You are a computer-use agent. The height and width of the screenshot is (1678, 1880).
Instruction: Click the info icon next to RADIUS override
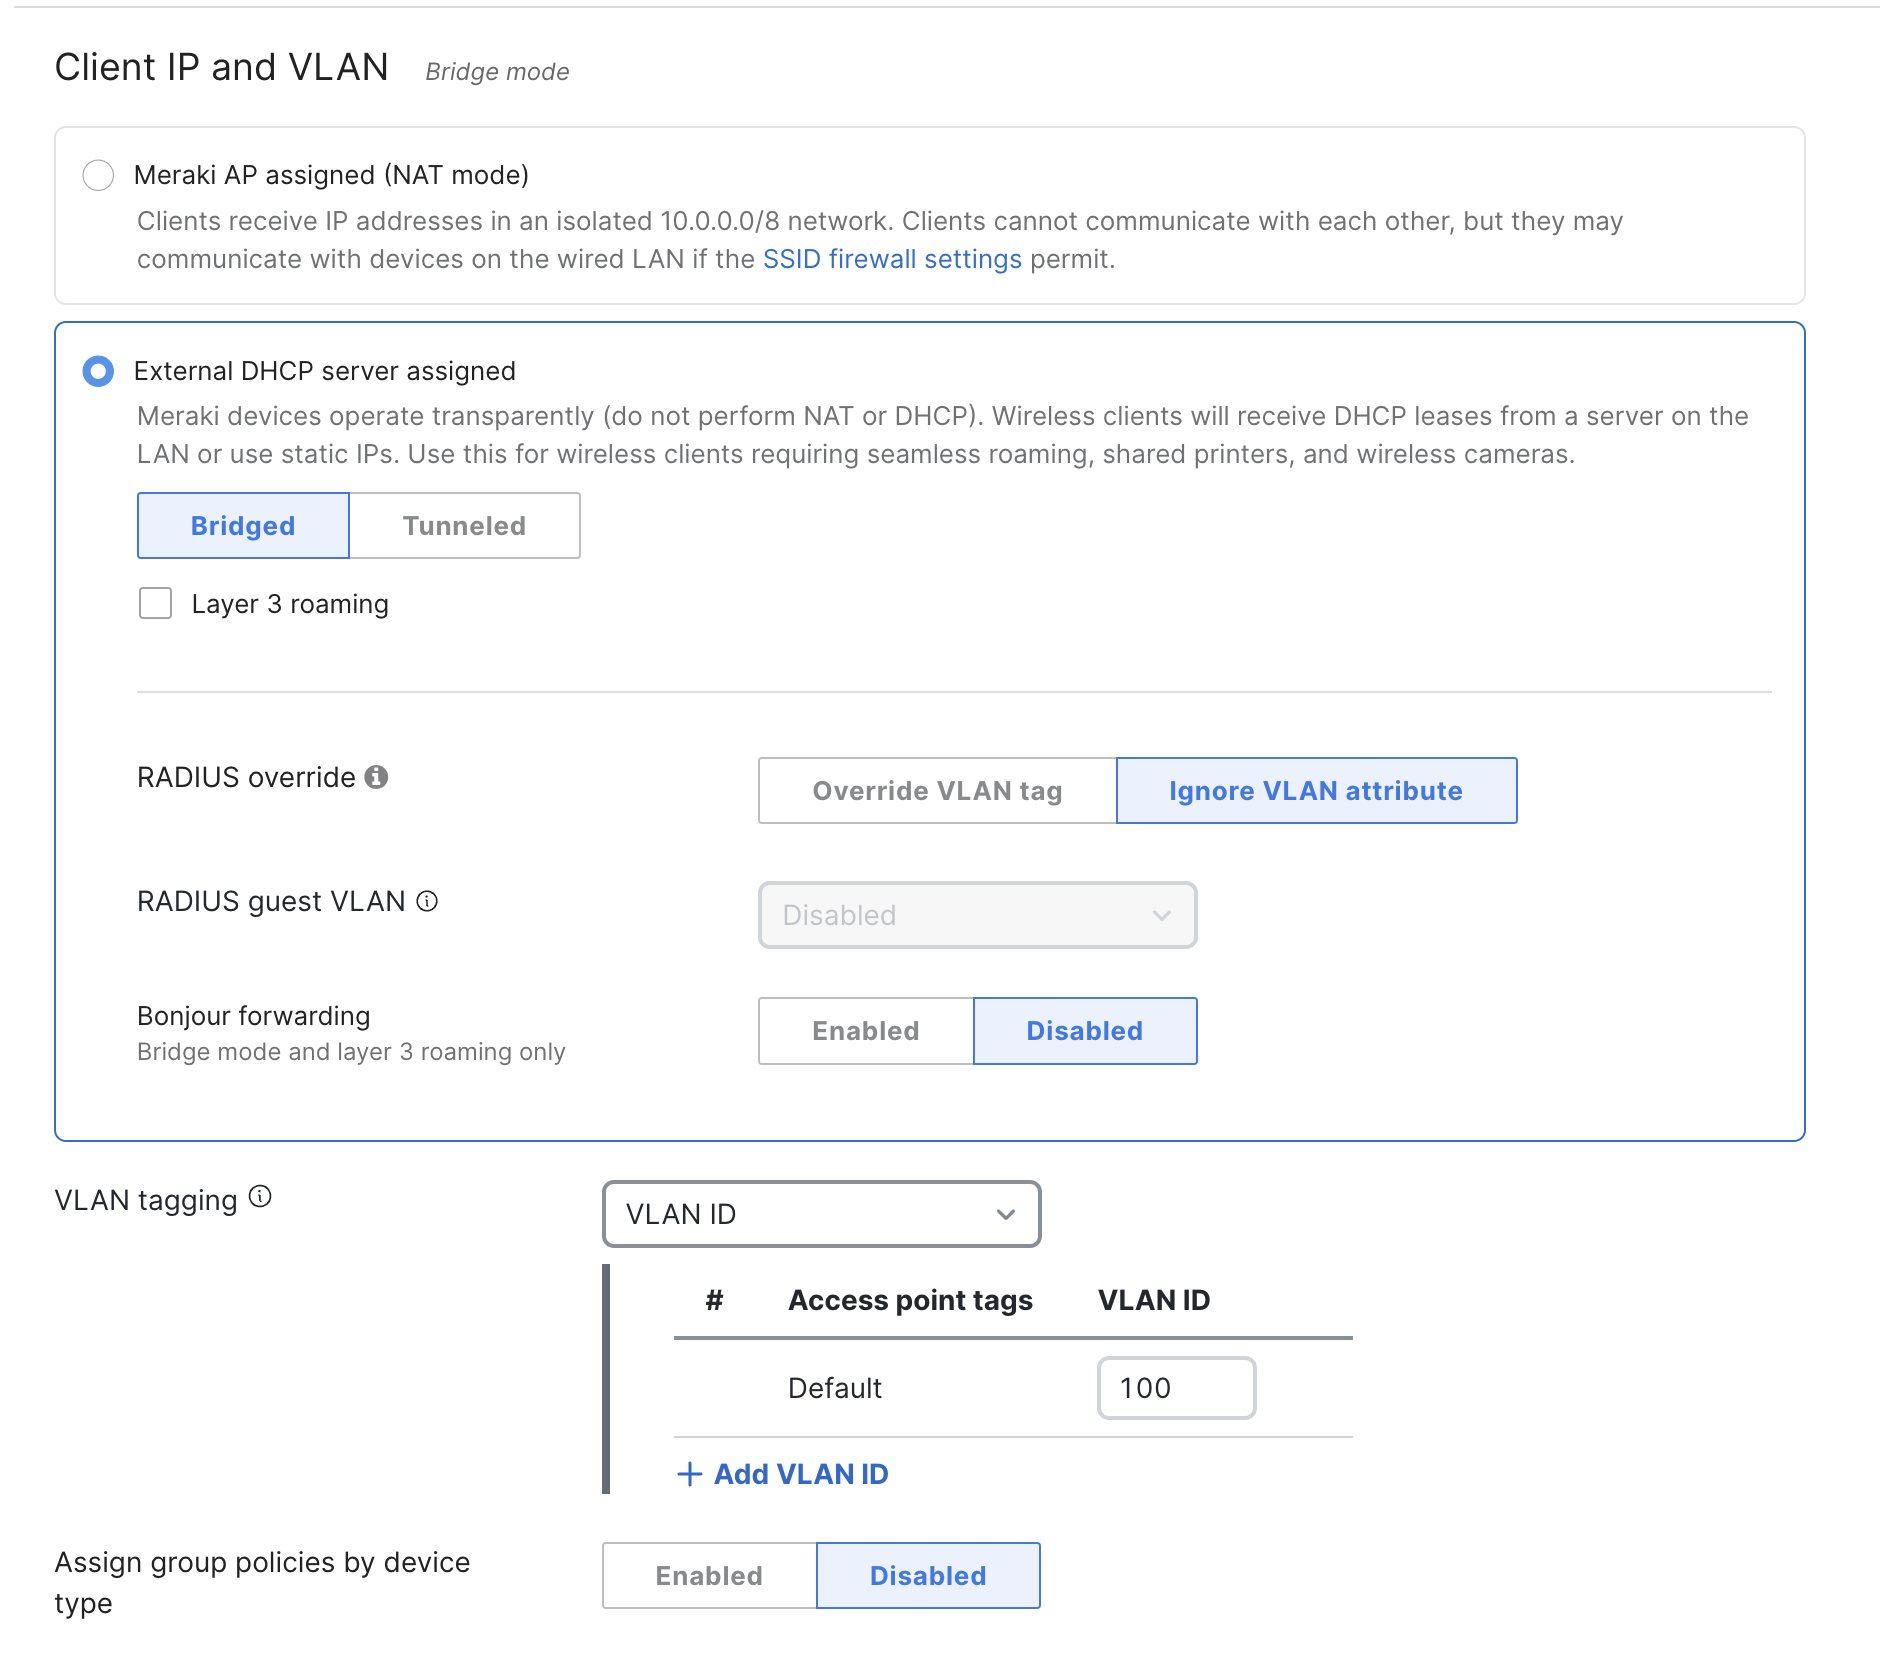coord(377,777)
